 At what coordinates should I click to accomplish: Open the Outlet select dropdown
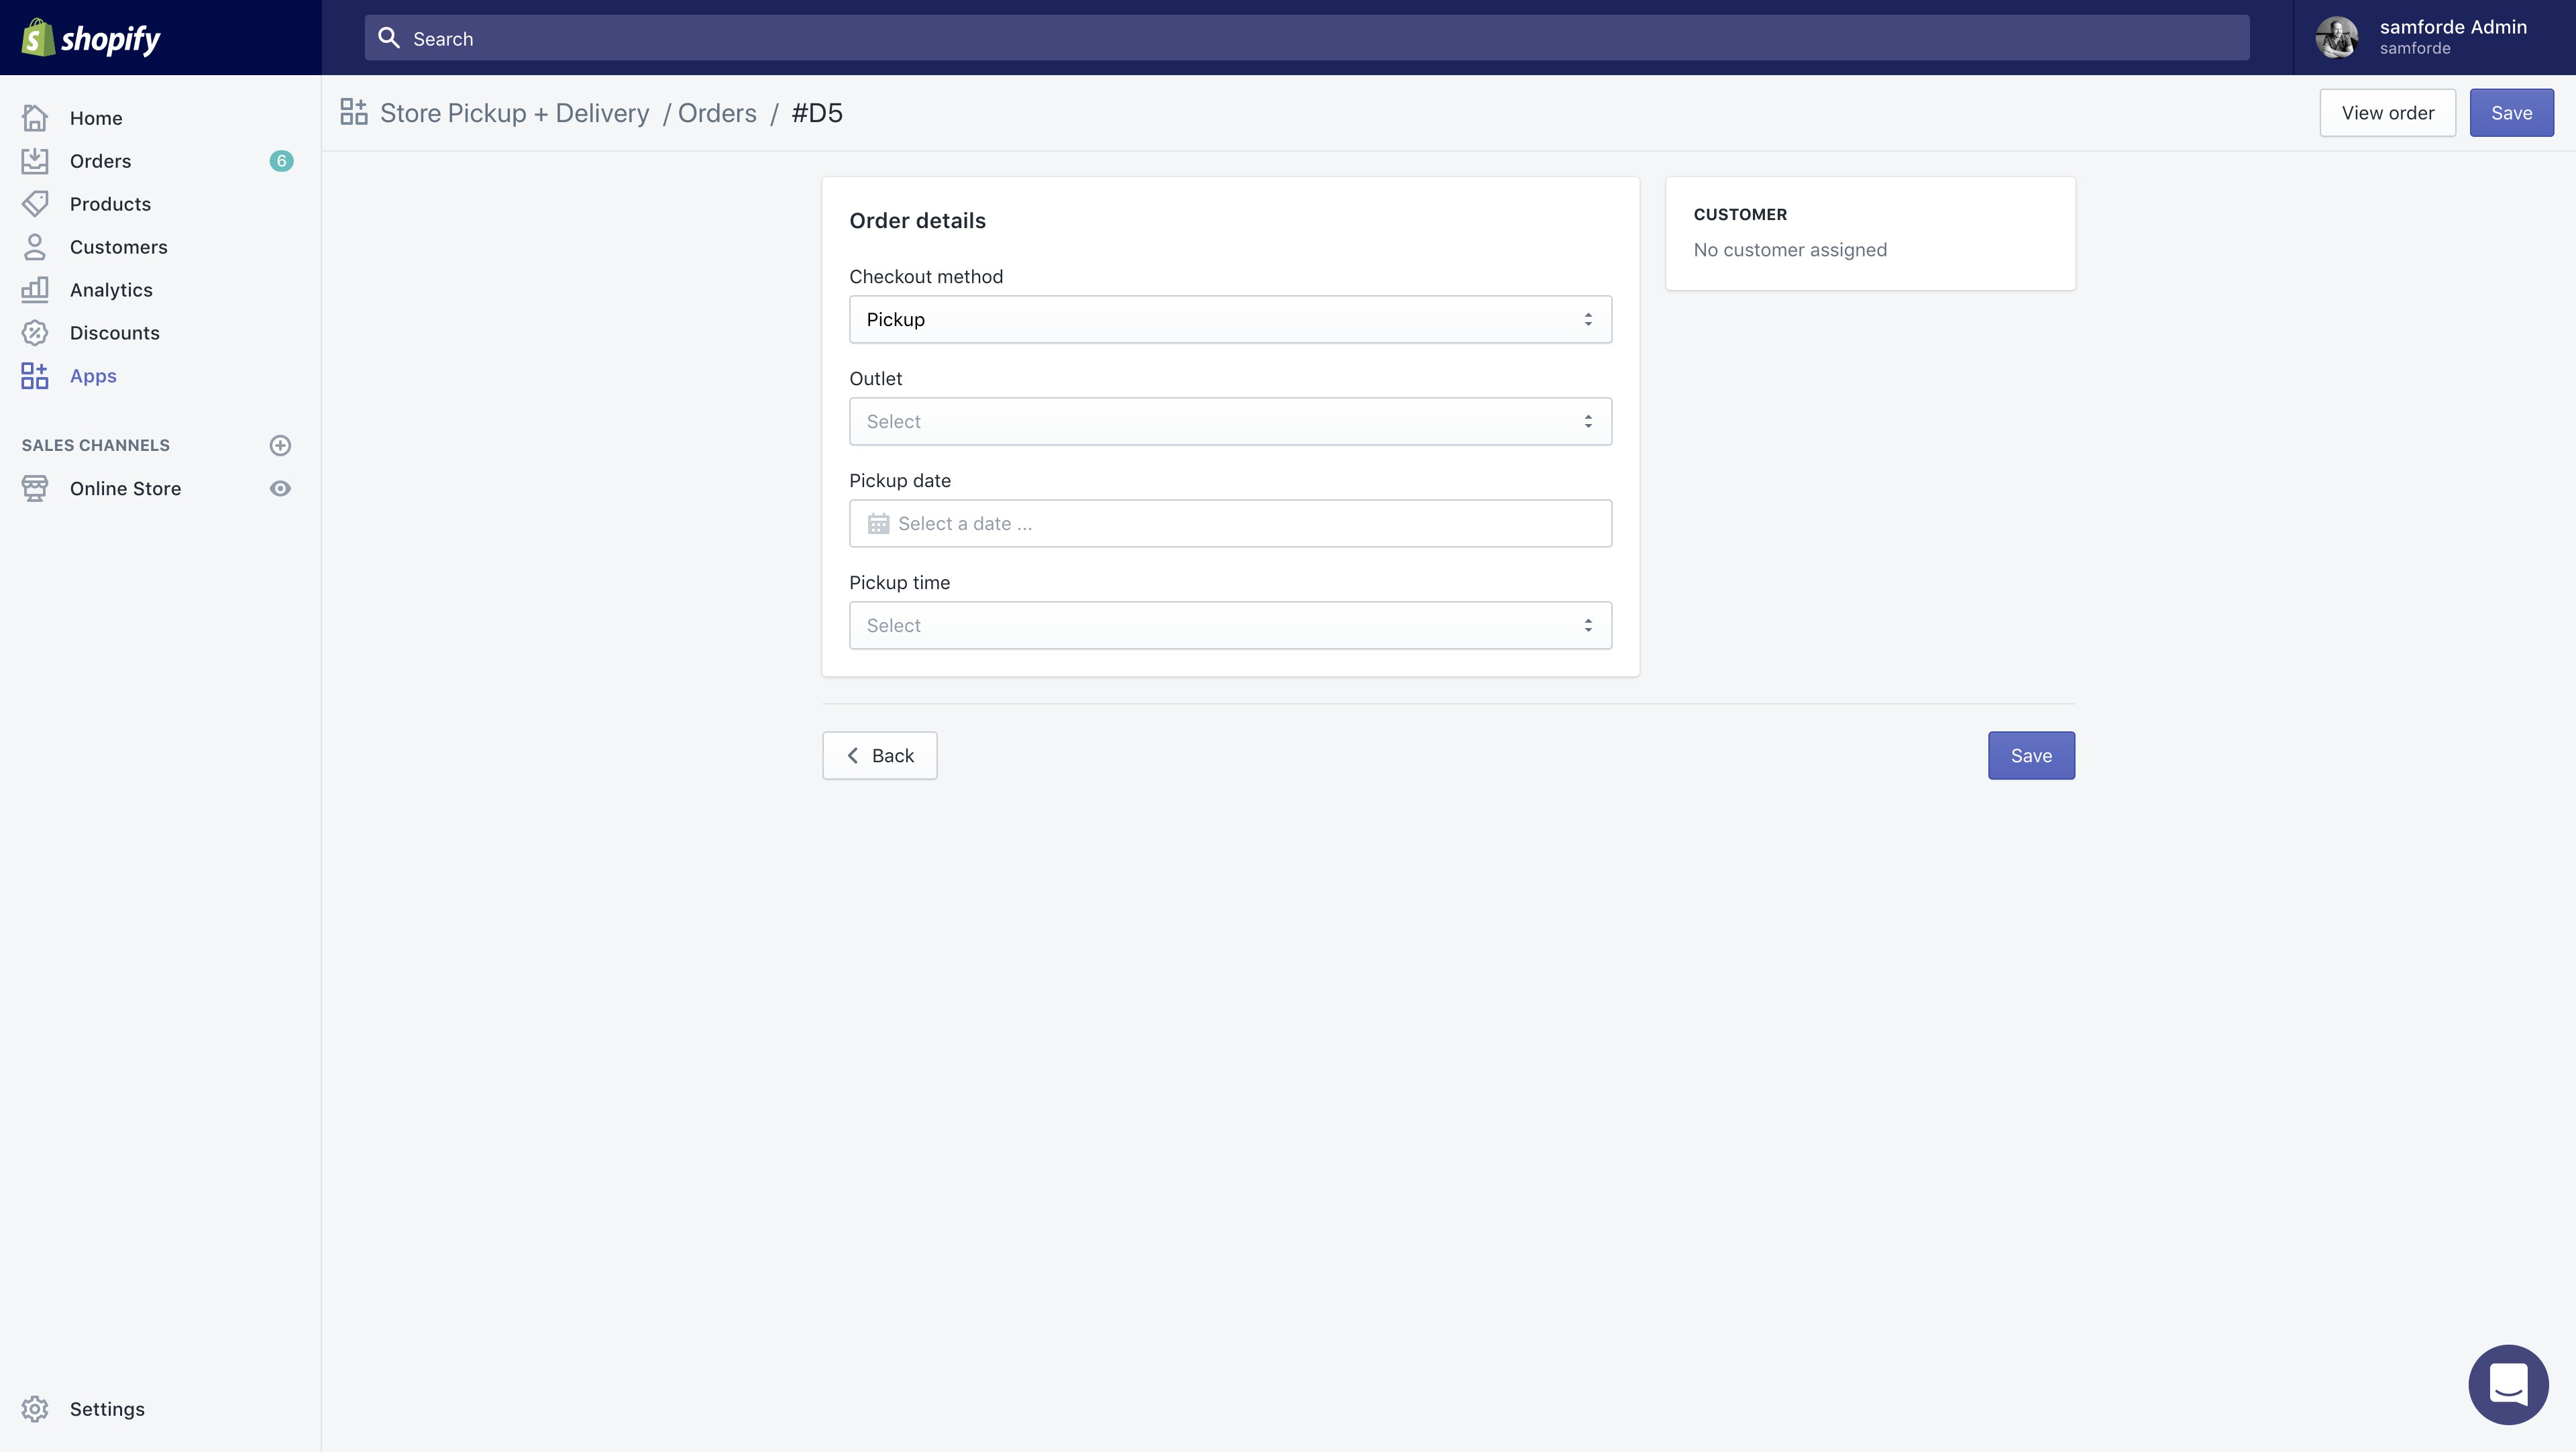tap(1230, 422)
